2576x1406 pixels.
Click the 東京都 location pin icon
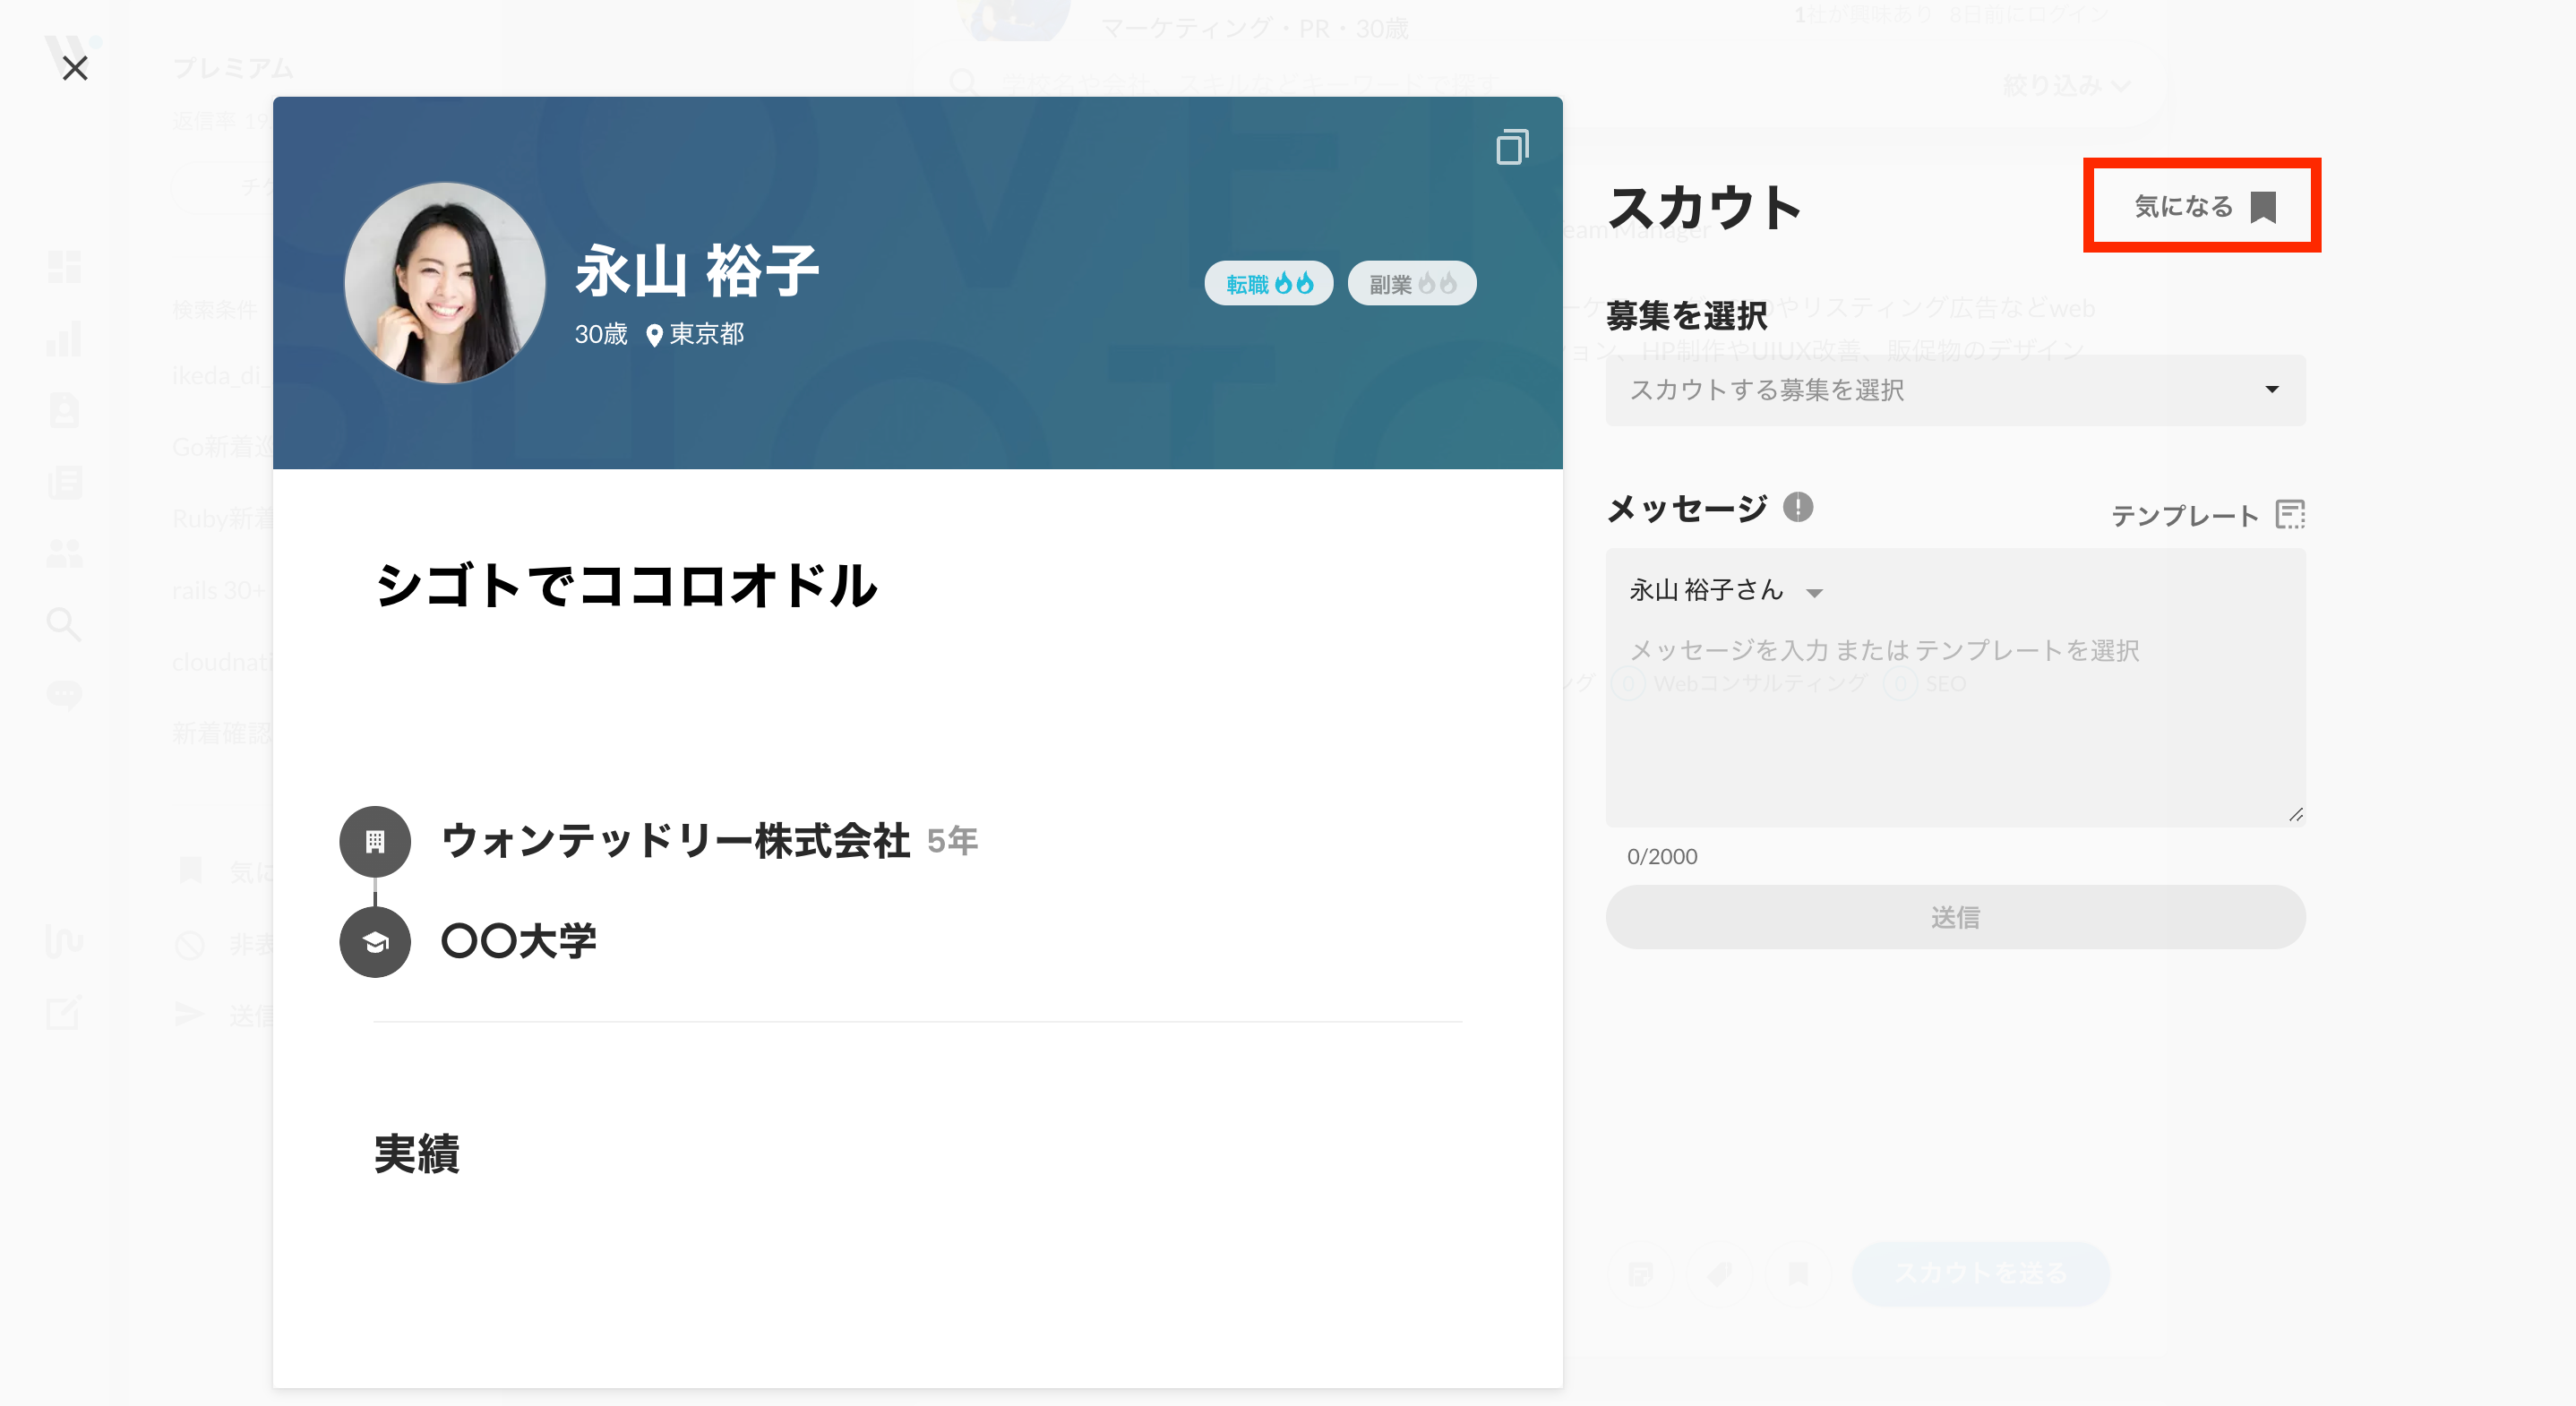[654, 335]
